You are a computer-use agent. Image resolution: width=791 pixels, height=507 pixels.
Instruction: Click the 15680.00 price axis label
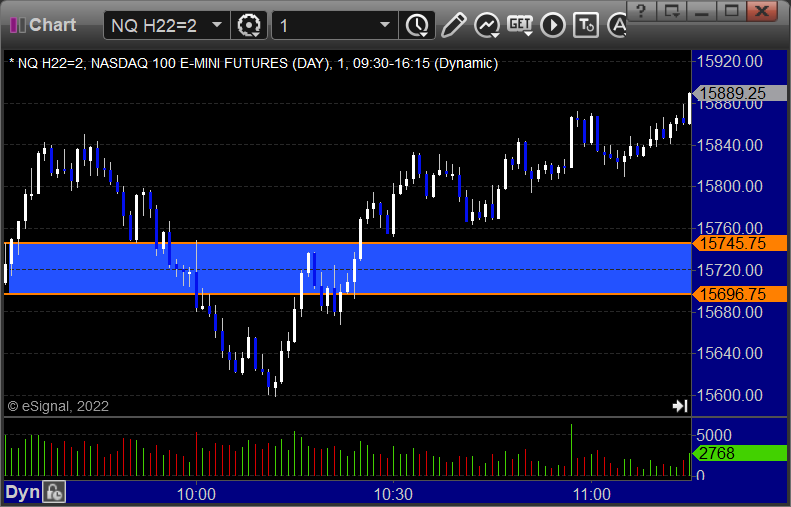pyautogui.click(x=729, y=312)
